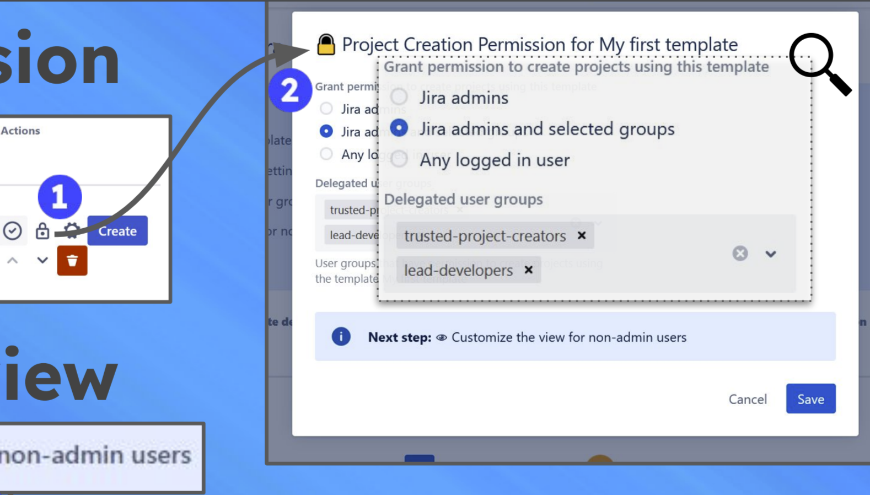Select enlarged "Any logged in user" radio
This screenshot has height=495, width=870.
[398, 159]
